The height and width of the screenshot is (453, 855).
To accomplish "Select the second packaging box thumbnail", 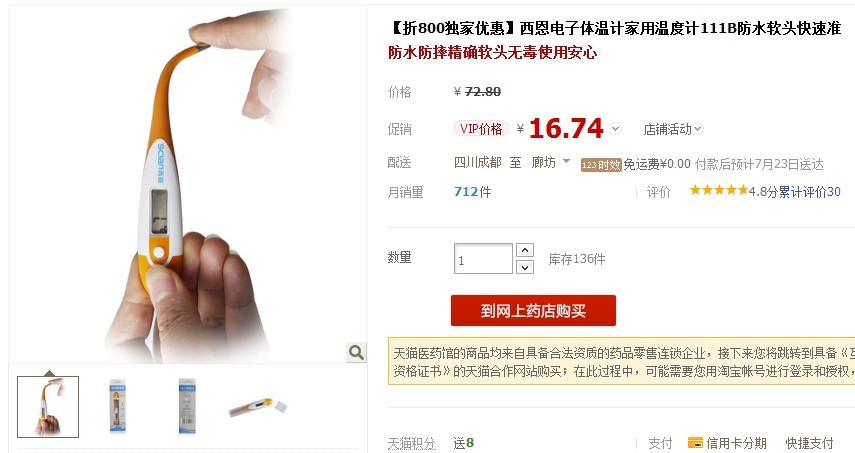I will pyautogui.click(x=118, y=406).
